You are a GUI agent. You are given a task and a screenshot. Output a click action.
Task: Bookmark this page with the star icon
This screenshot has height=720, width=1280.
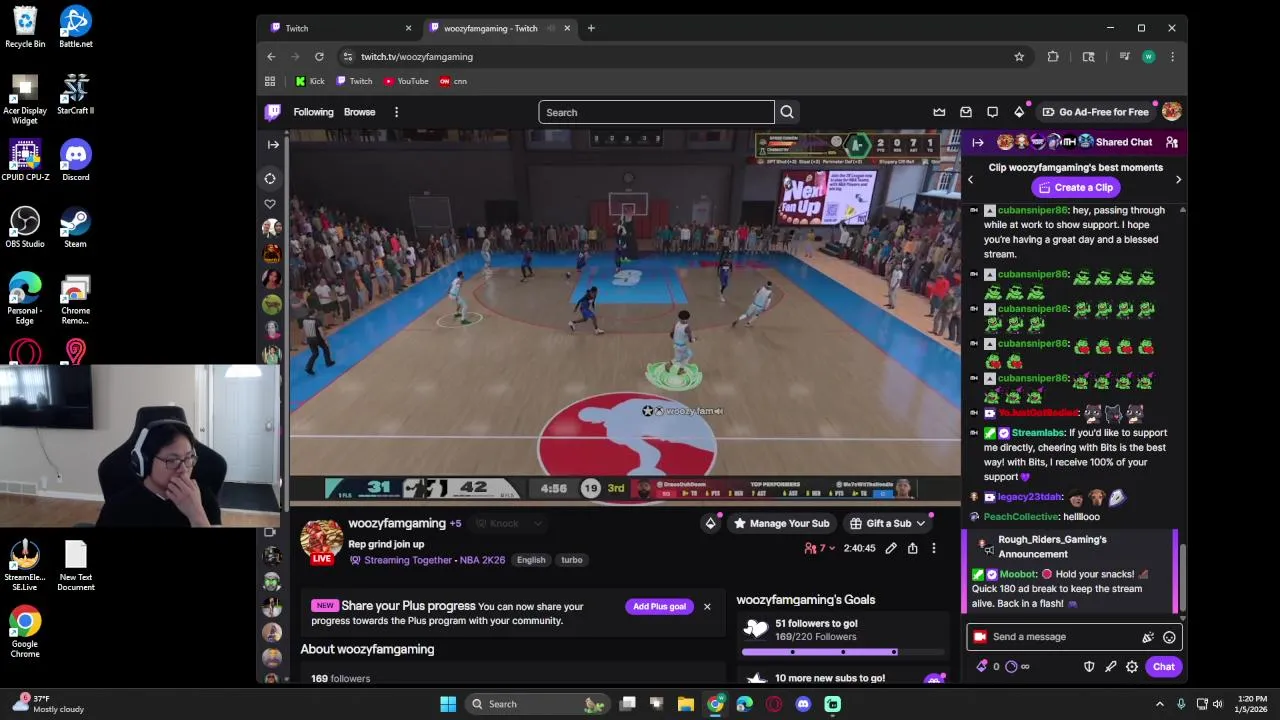[1019, 57]
